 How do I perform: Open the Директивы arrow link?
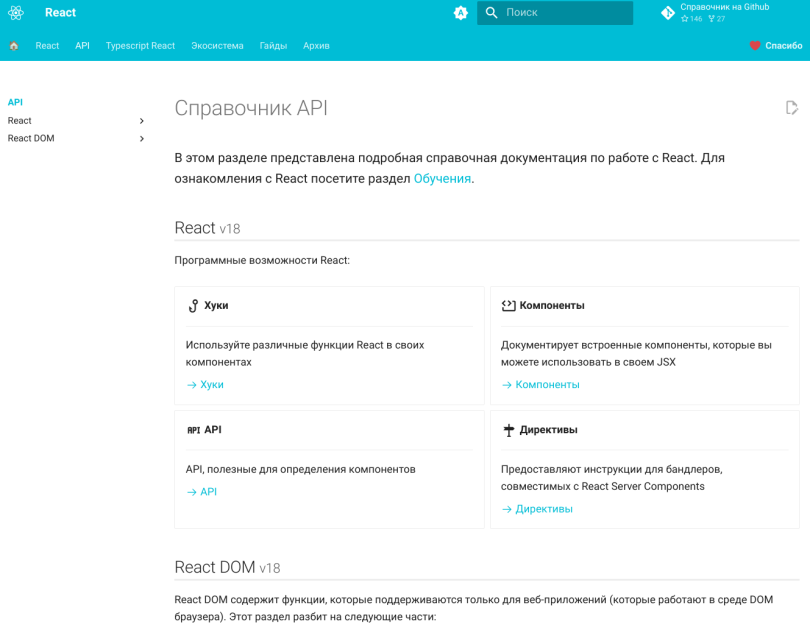point(537,509)
